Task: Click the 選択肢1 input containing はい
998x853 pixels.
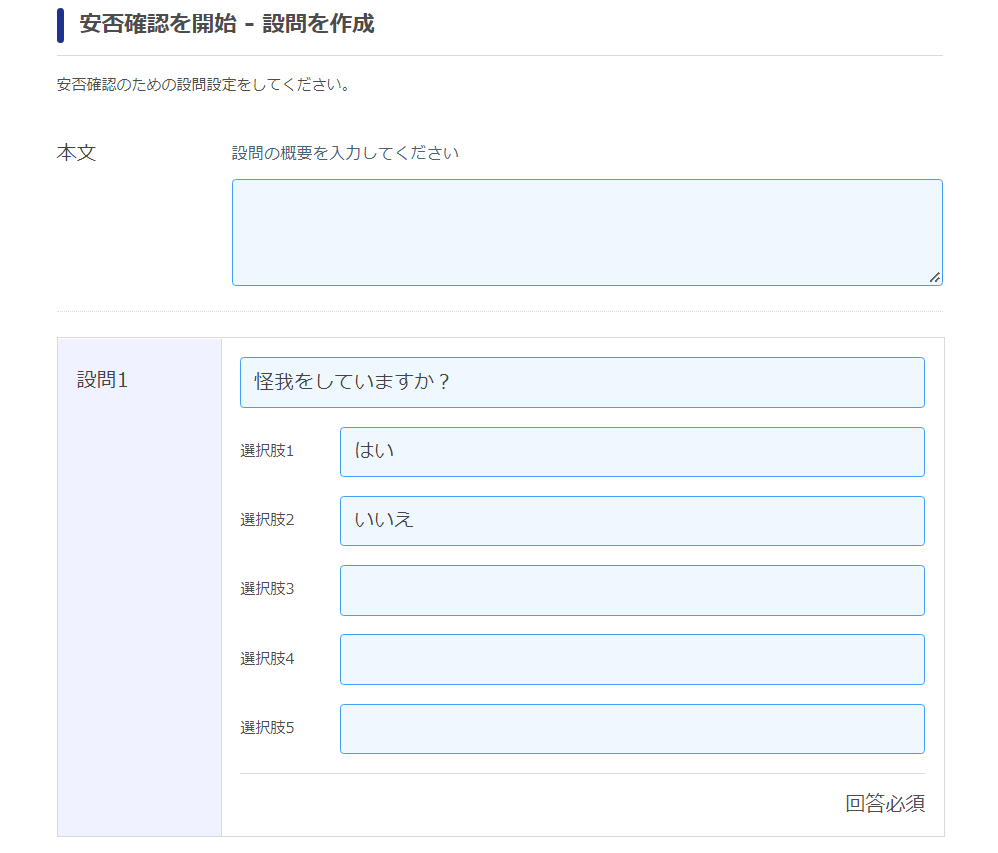Action: 632,452
